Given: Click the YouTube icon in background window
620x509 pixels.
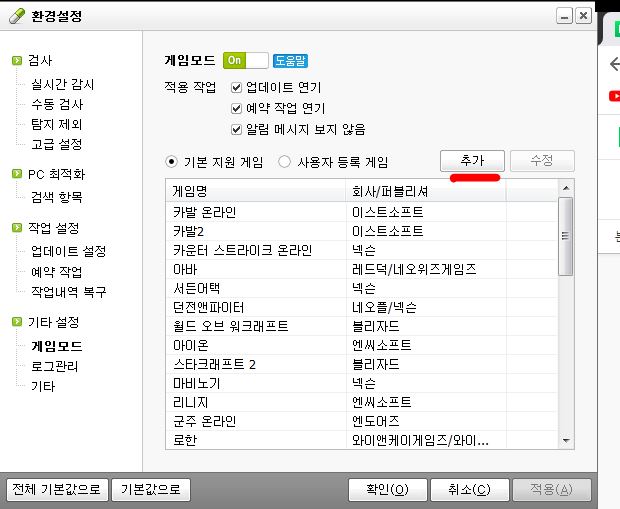Looking at the screenshot, I should click(614, 96).
